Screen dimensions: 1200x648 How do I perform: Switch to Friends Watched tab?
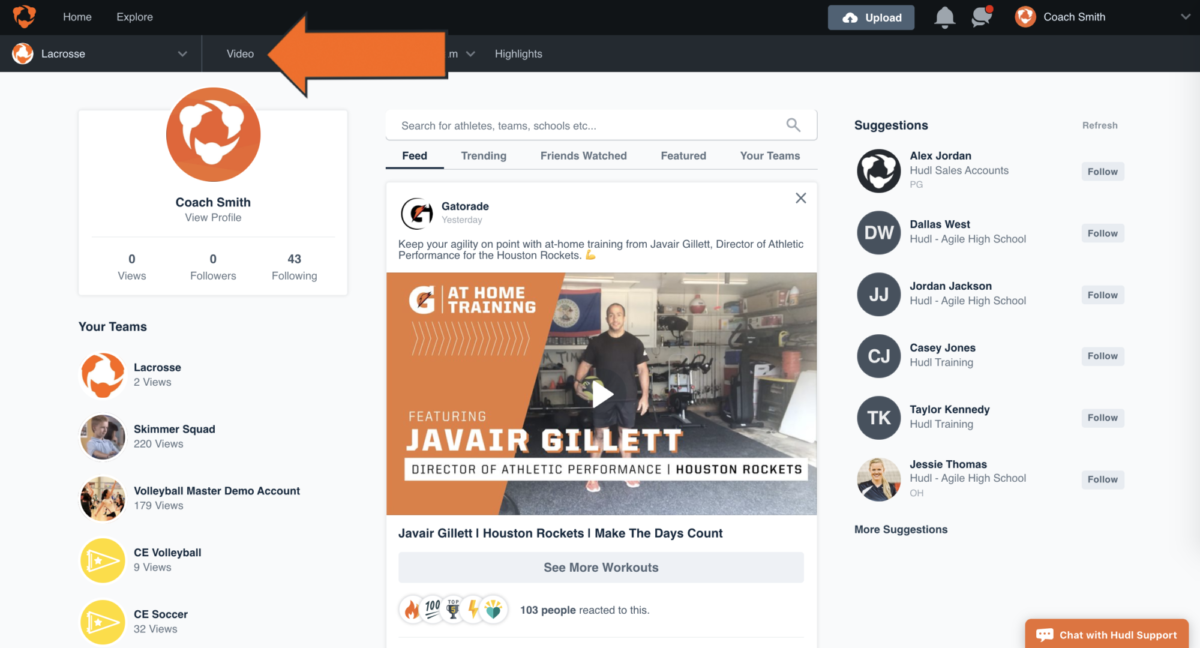click(x=583, y=156)
